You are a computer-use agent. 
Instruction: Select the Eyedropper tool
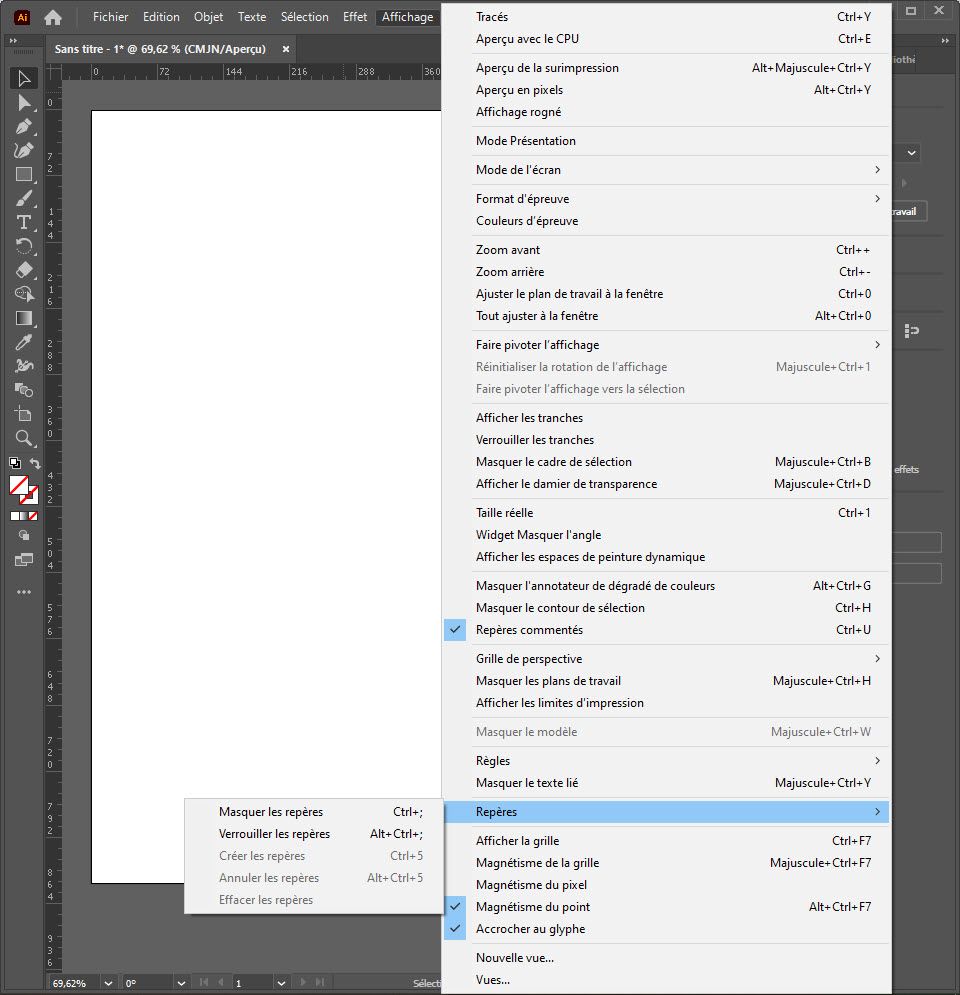coord(23,342)
